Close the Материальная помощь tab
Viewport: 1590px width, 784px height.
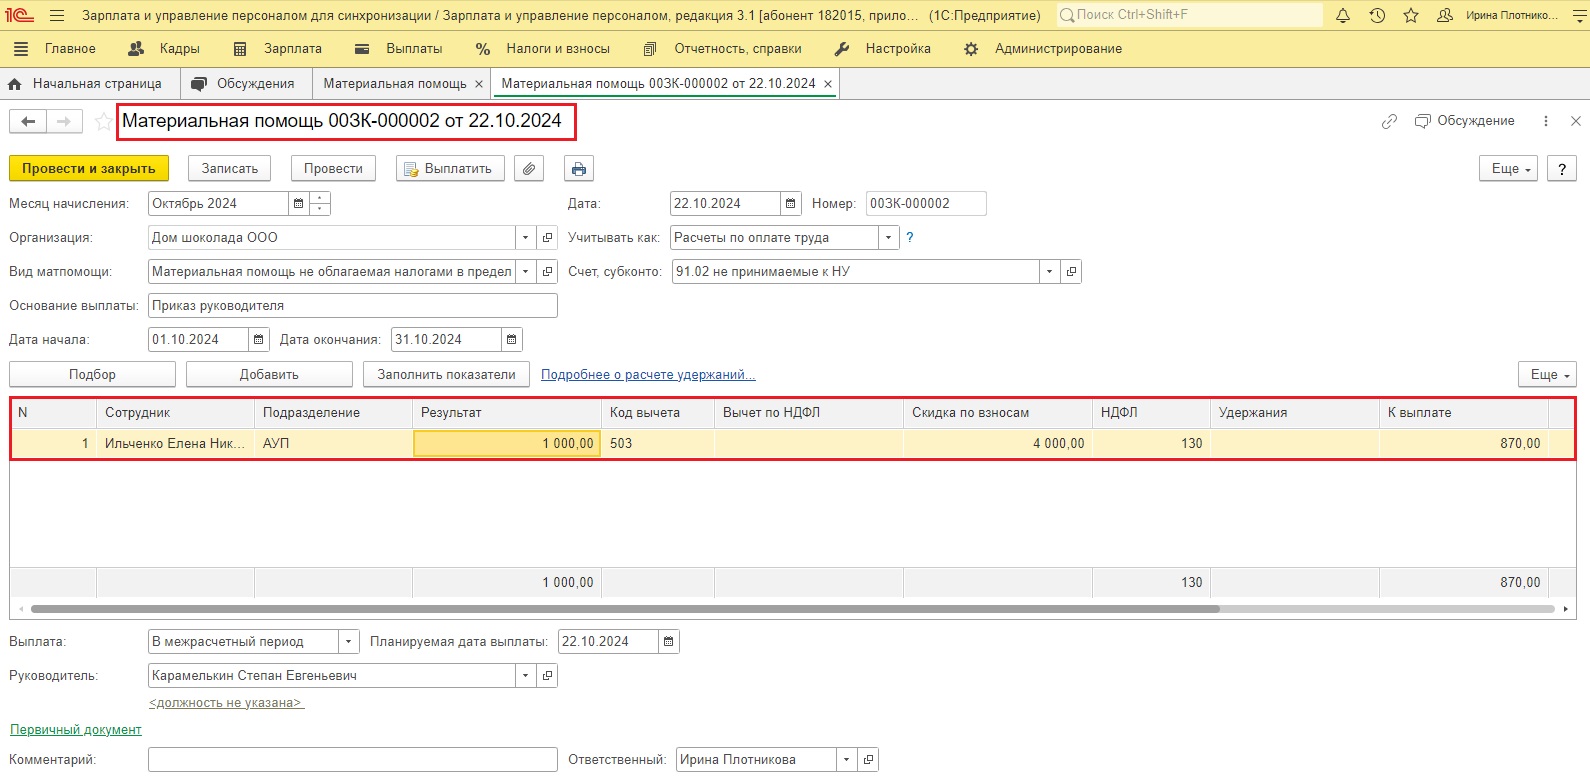tap(479, 84)
